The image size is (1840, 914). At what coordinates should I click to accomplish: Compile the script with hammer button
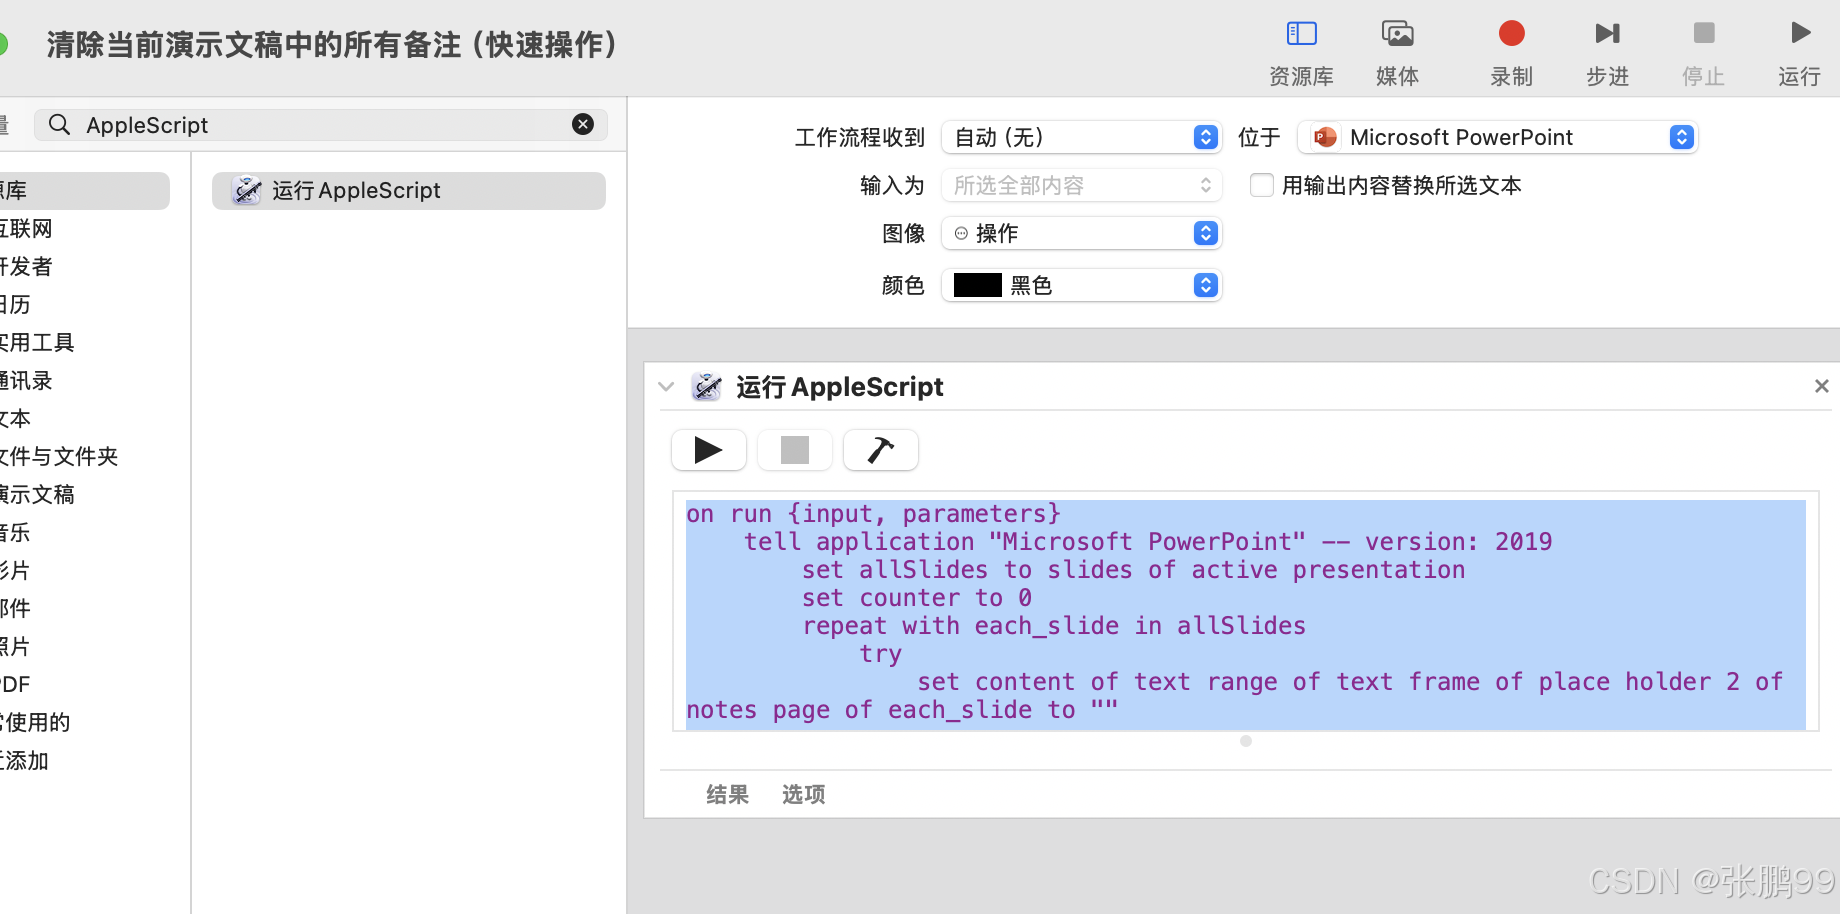(880, 450)
